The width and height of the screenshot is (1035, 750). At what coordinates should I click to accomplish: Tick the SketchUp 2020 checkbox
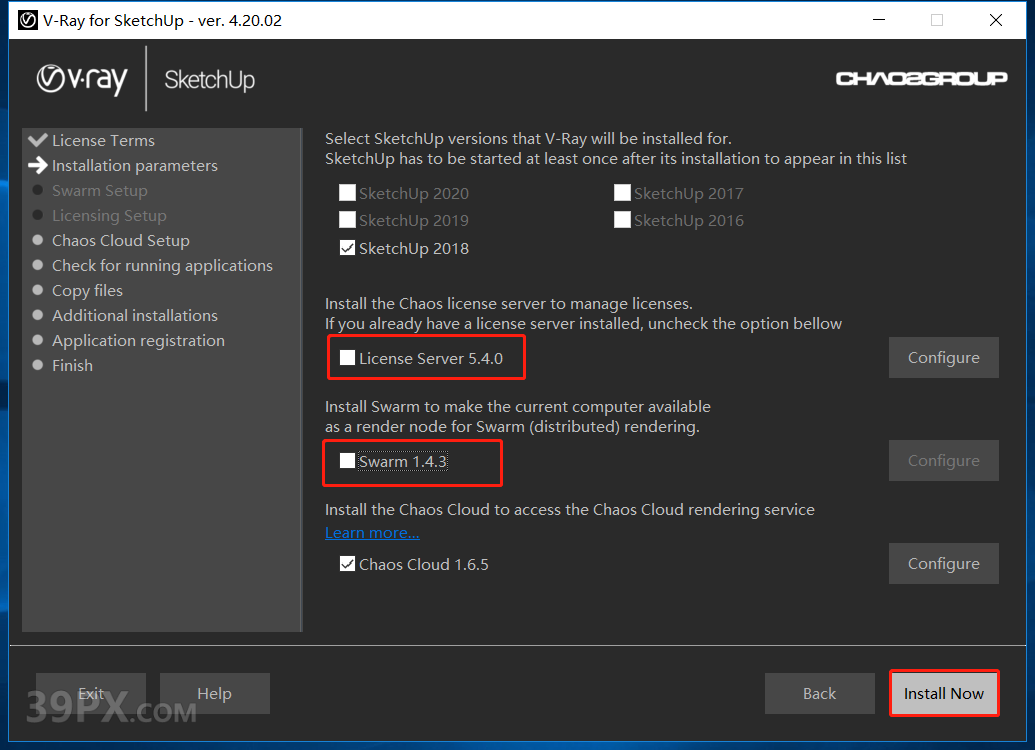(347, 193)
